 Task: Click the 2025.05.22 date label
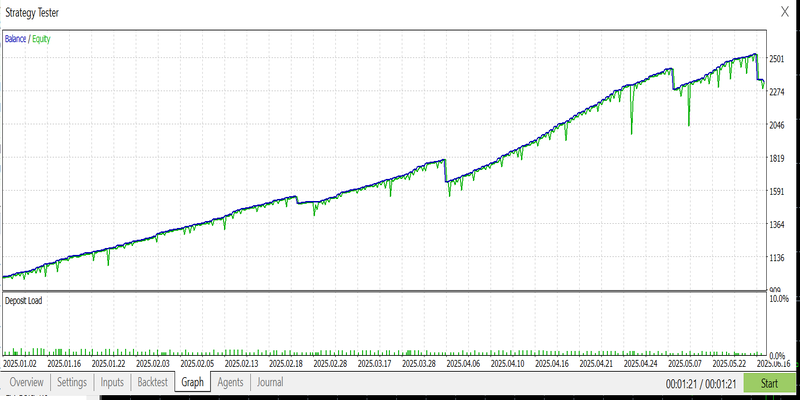coord(730,364)
